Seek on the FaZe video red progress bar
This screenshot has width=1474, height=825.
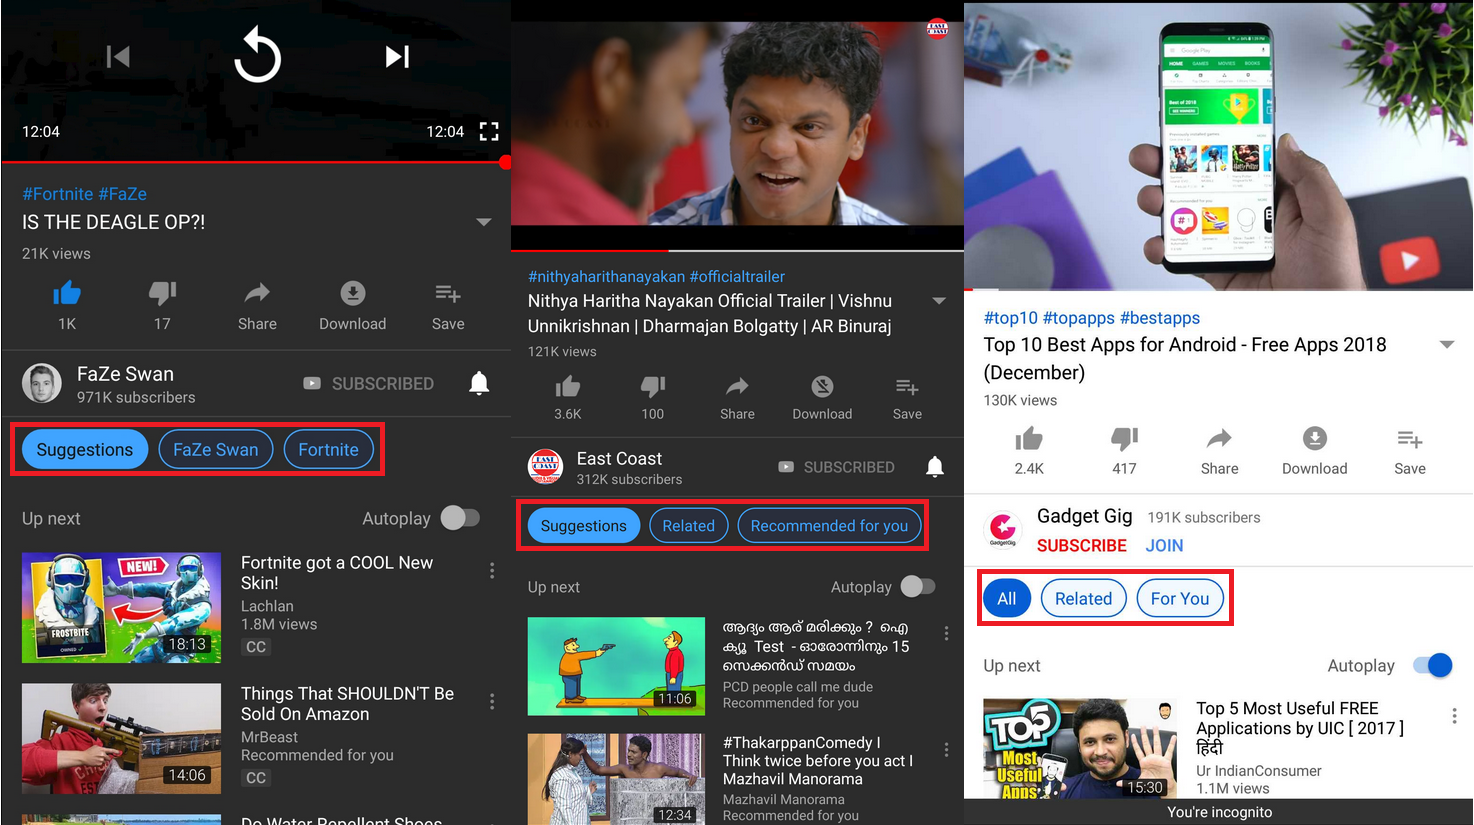(x=256, y=161)
